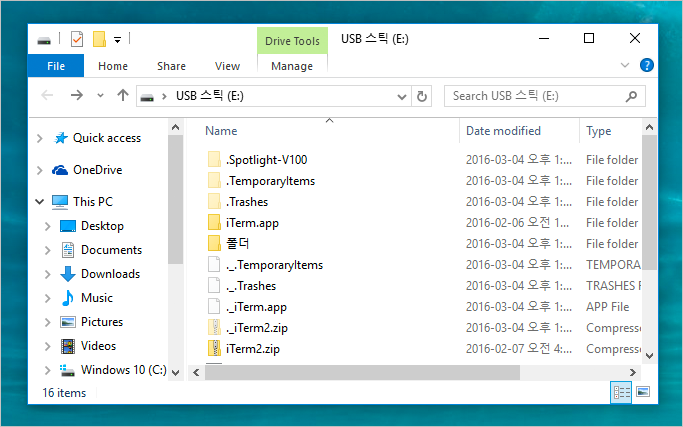Open Music in navigation pane
The height and width of the screenshot is (427, 683).
(x=97, y=298)
